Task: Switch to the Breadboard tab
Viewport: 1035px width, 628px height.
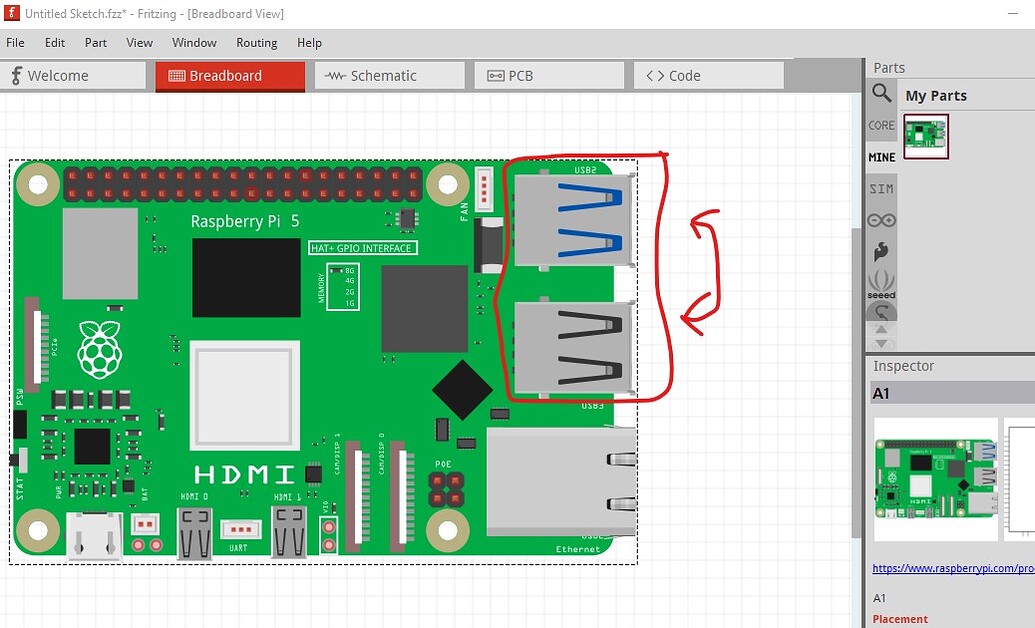Action: [x=230, y=76]
